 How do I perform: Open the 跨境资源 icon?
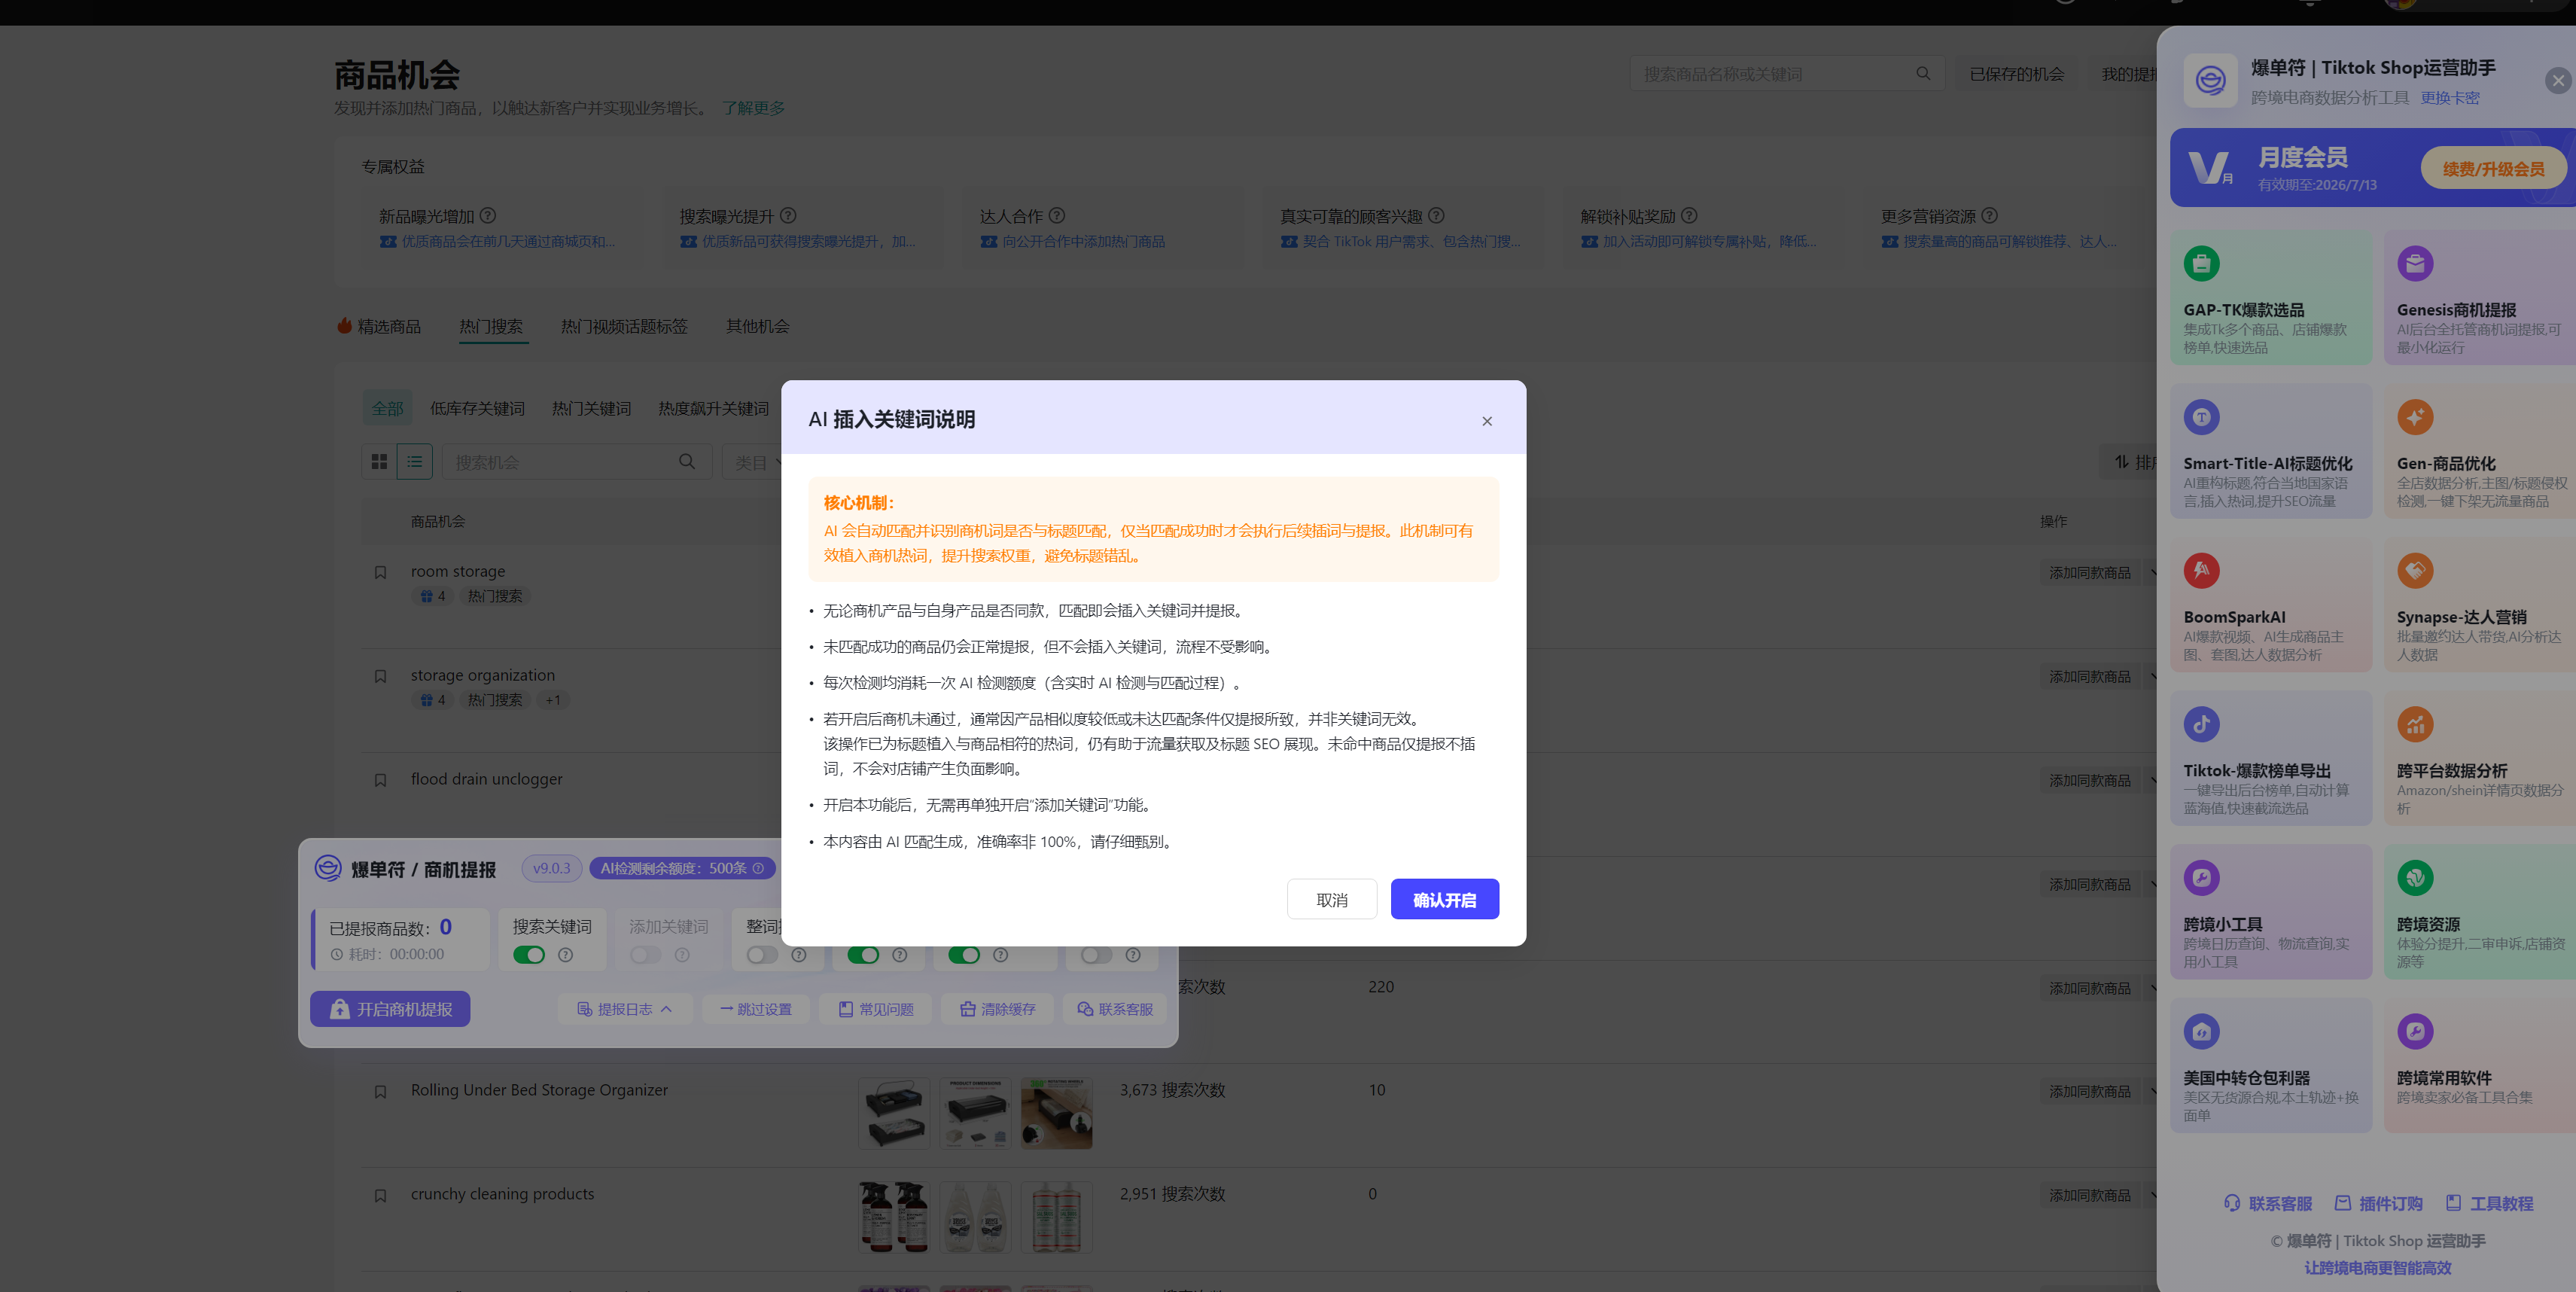point(2415,878)
